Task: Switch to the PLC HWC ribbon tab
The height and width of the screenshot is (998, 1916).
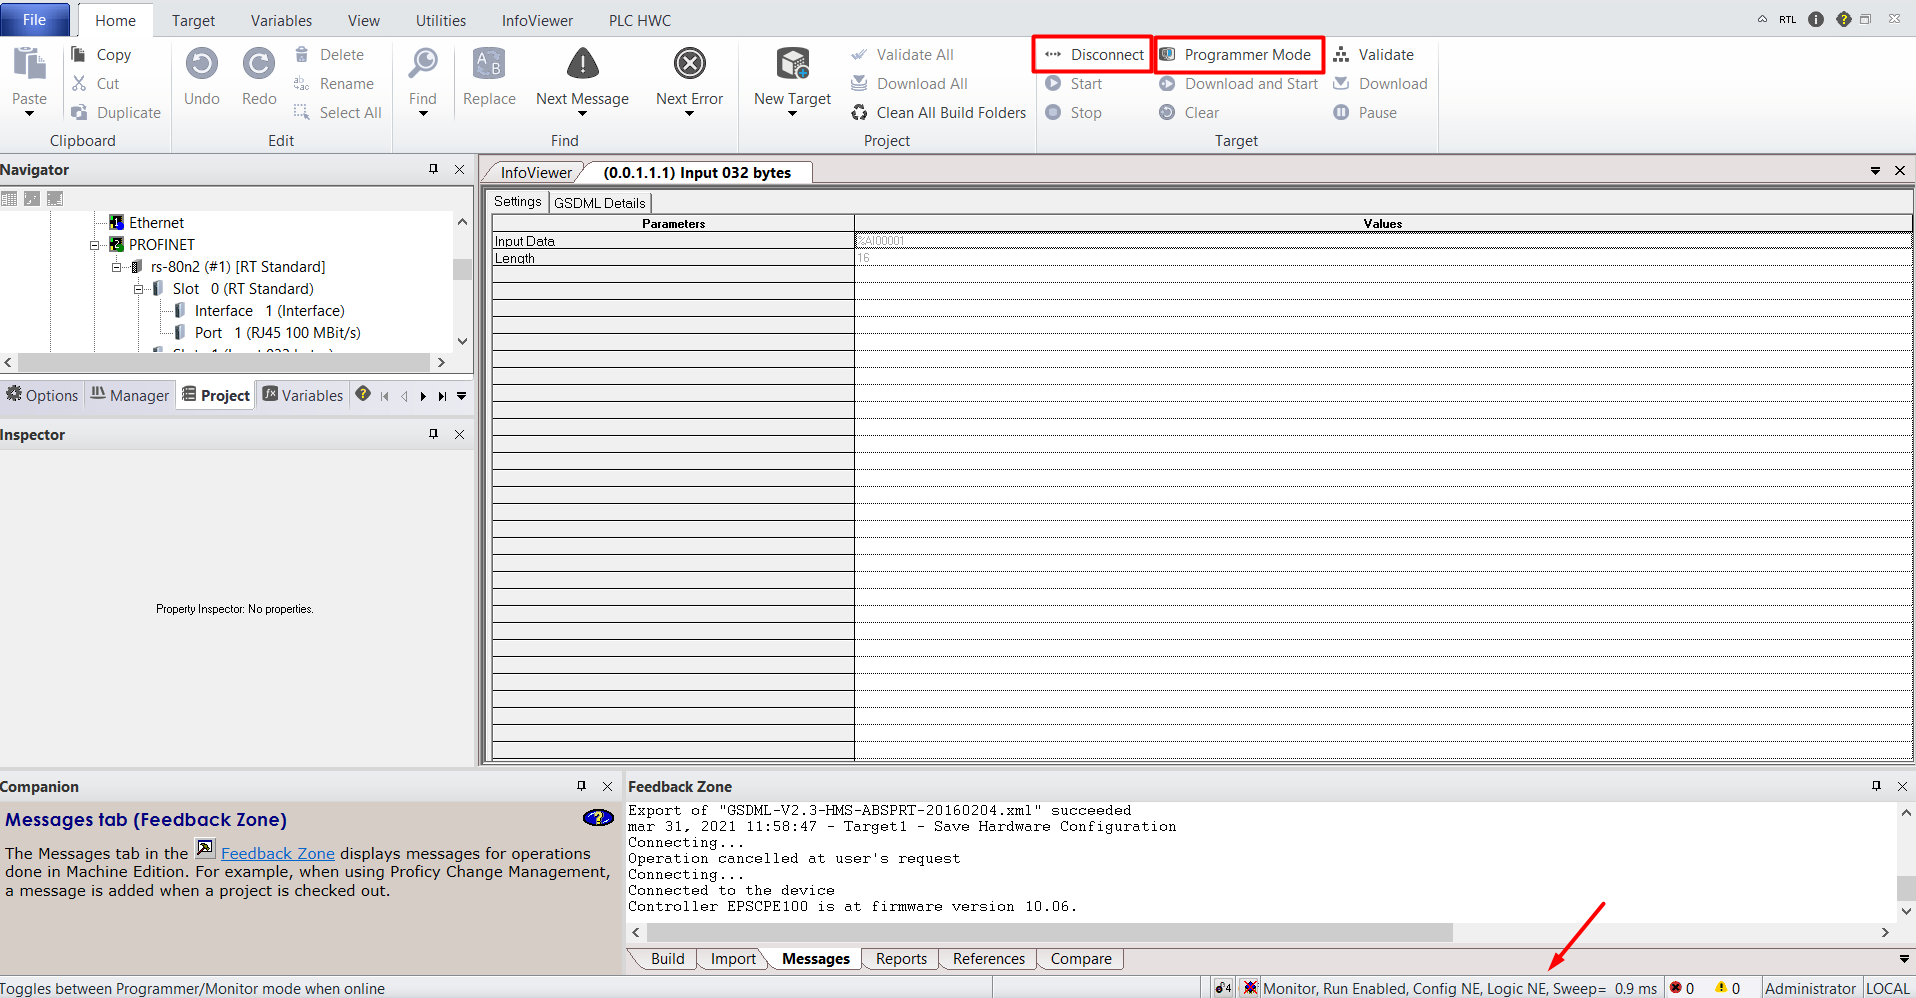Action: tap(640, 20)
